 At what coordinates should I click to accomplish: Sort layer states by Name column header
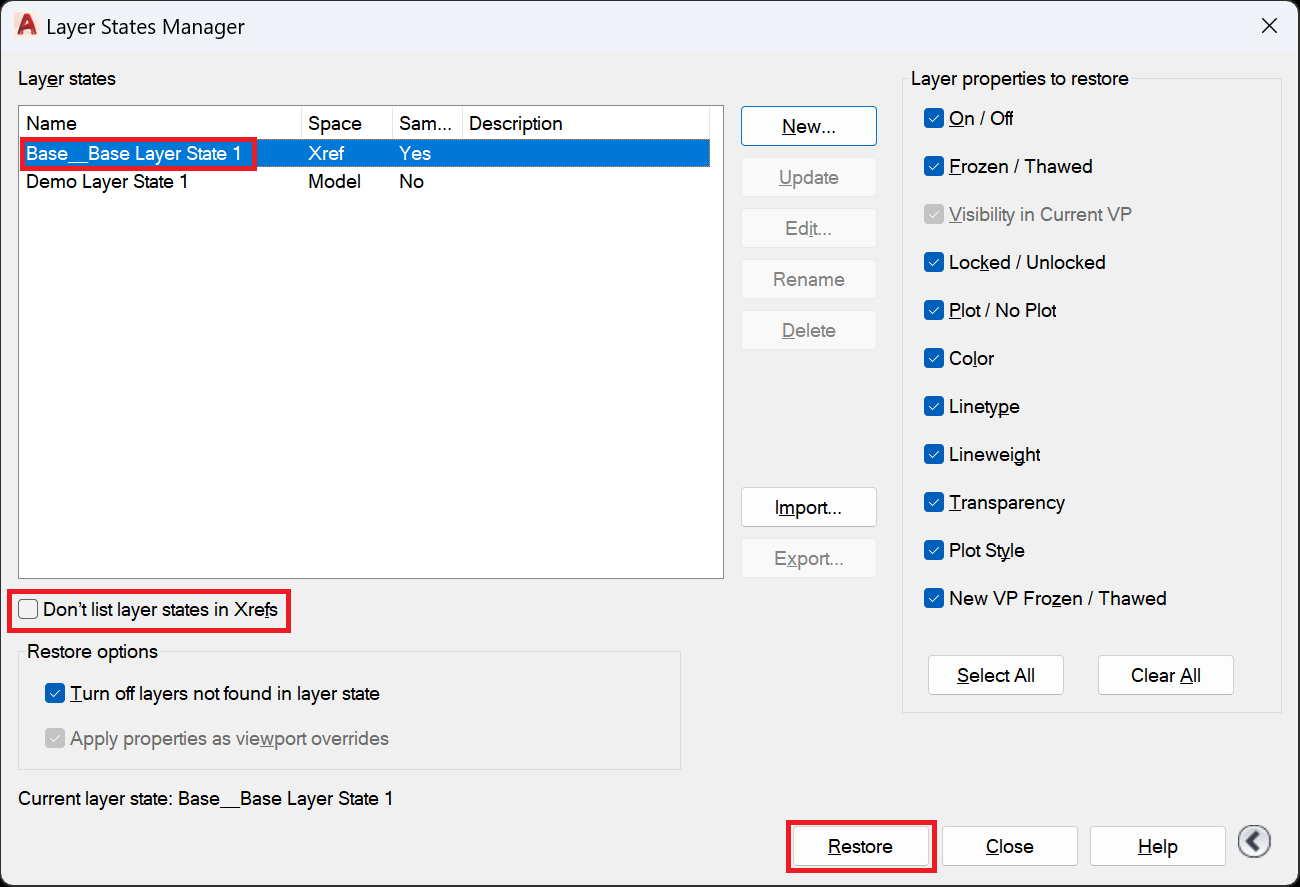(160, 124)
